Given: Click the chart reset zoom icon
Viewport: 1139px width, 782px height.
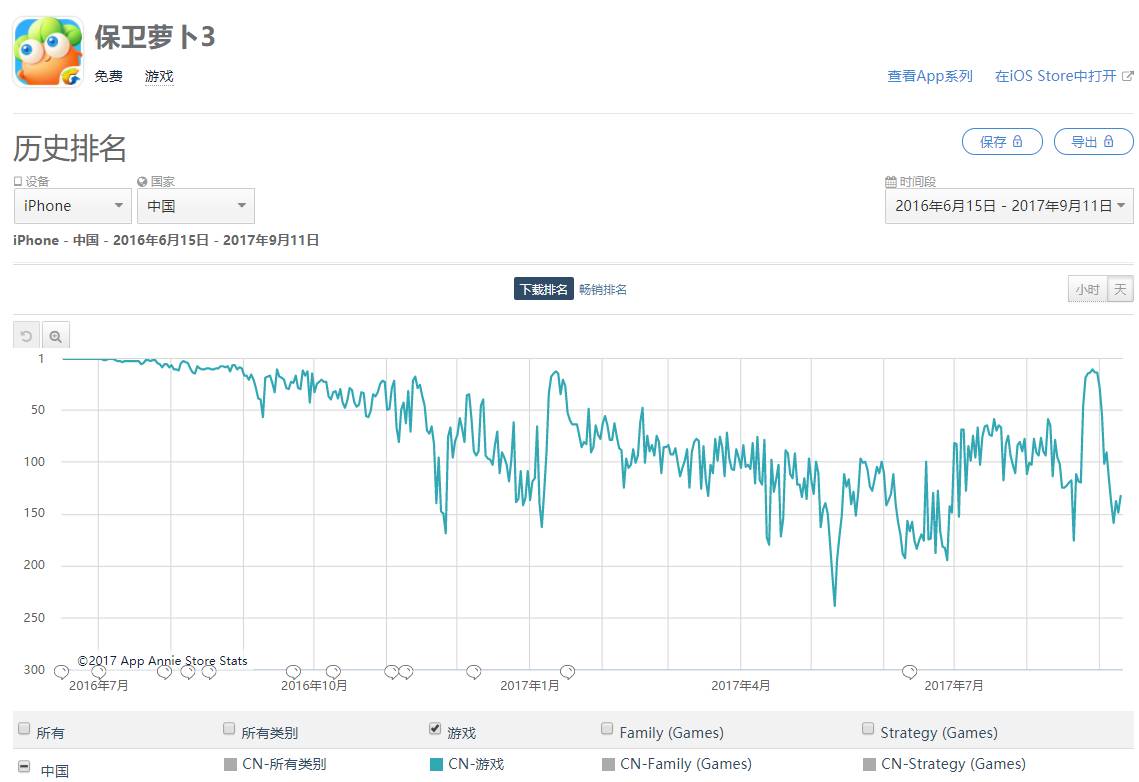Looking at the screenshot, I should 27,336.
